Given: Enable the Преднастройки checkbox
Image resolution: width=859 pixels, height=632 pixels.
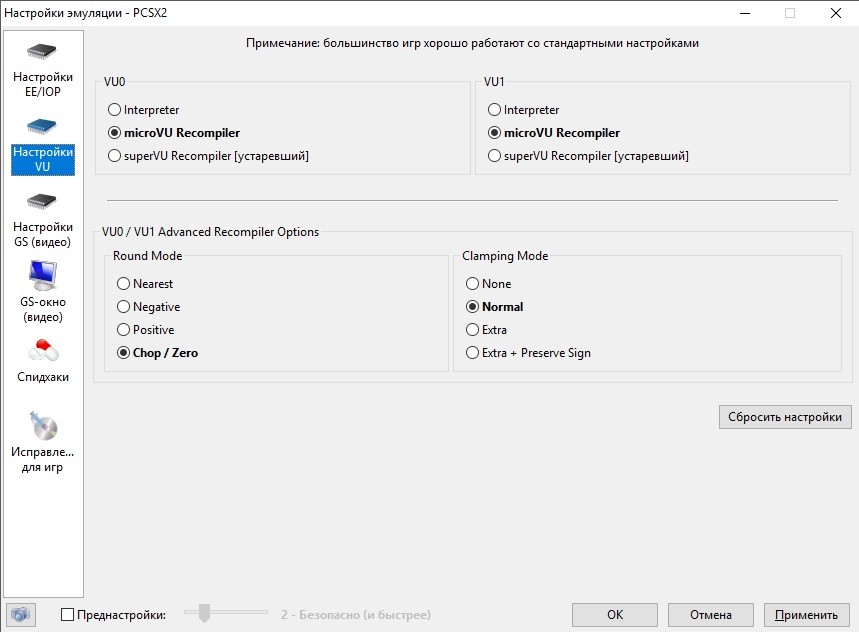Looking at the screenshot, I should pos(68,615).
